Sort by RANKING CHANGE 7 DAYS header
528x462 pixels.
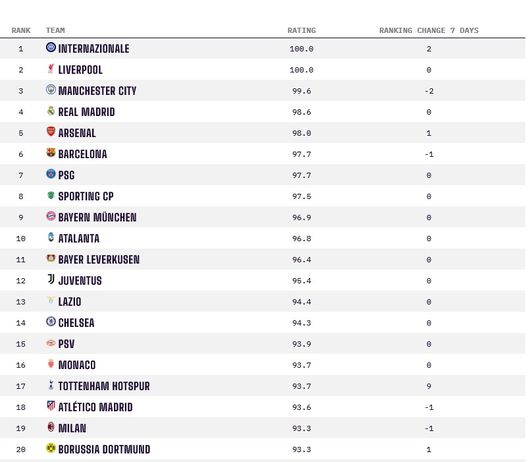tap(429, 30)
